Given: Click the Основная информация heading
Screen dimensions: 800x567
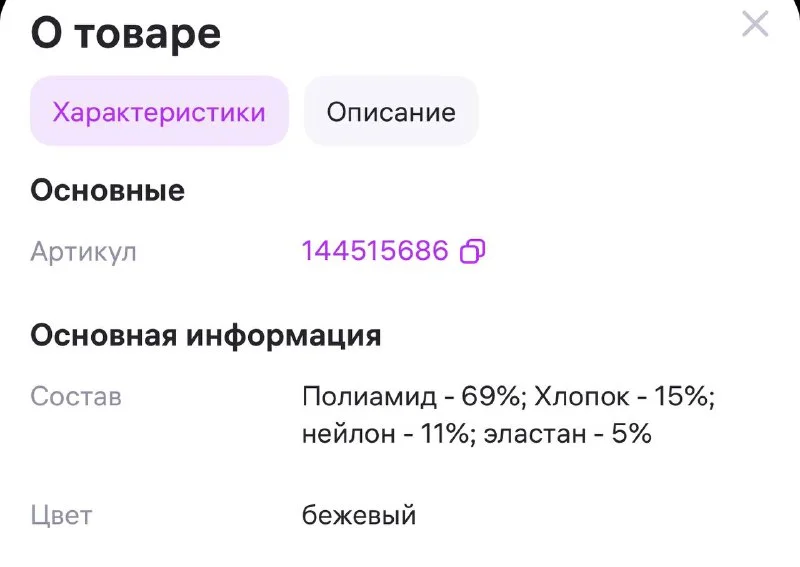Looking at the screenshot, I should coord(206,334).
